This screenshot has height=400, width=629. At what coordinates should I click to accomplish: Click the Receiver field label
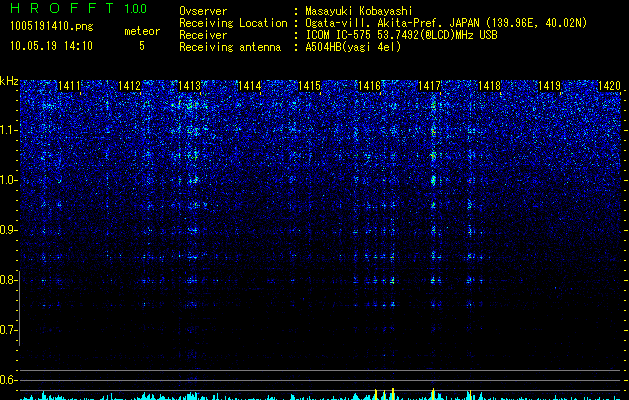203,35
